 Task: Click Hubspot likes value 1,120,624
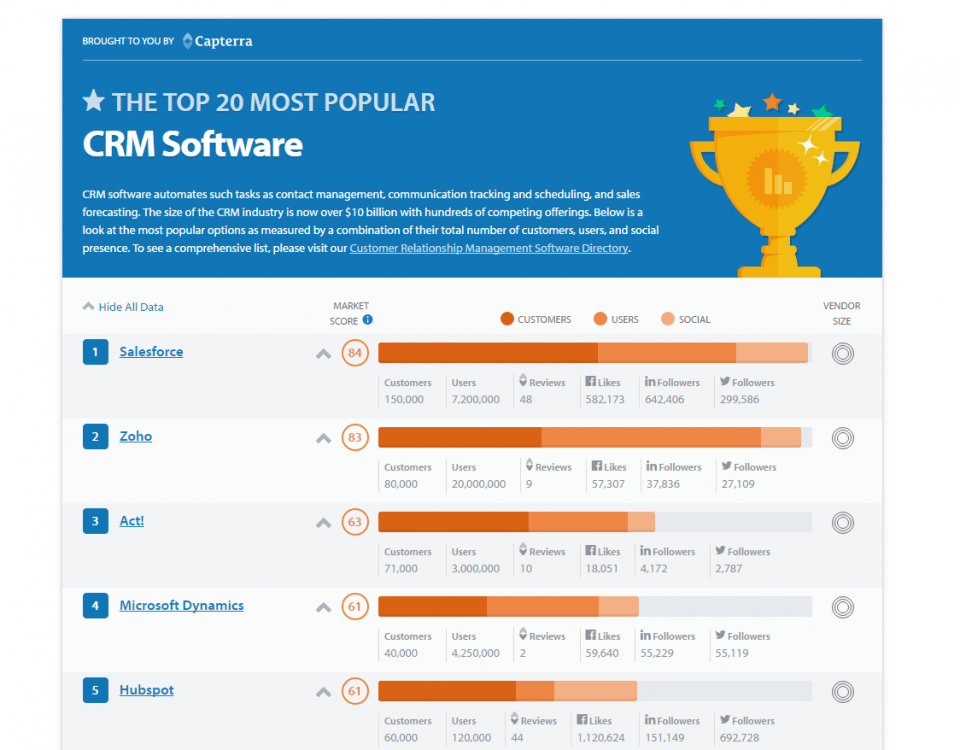click(601, 737)
